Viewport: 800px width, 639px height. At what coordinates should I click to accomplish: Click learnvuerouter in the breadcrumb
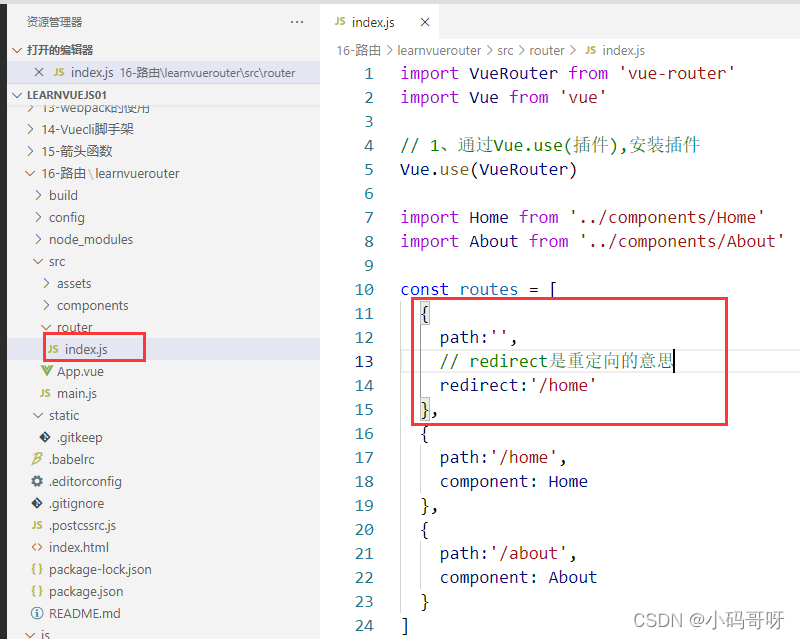point(439,51)
